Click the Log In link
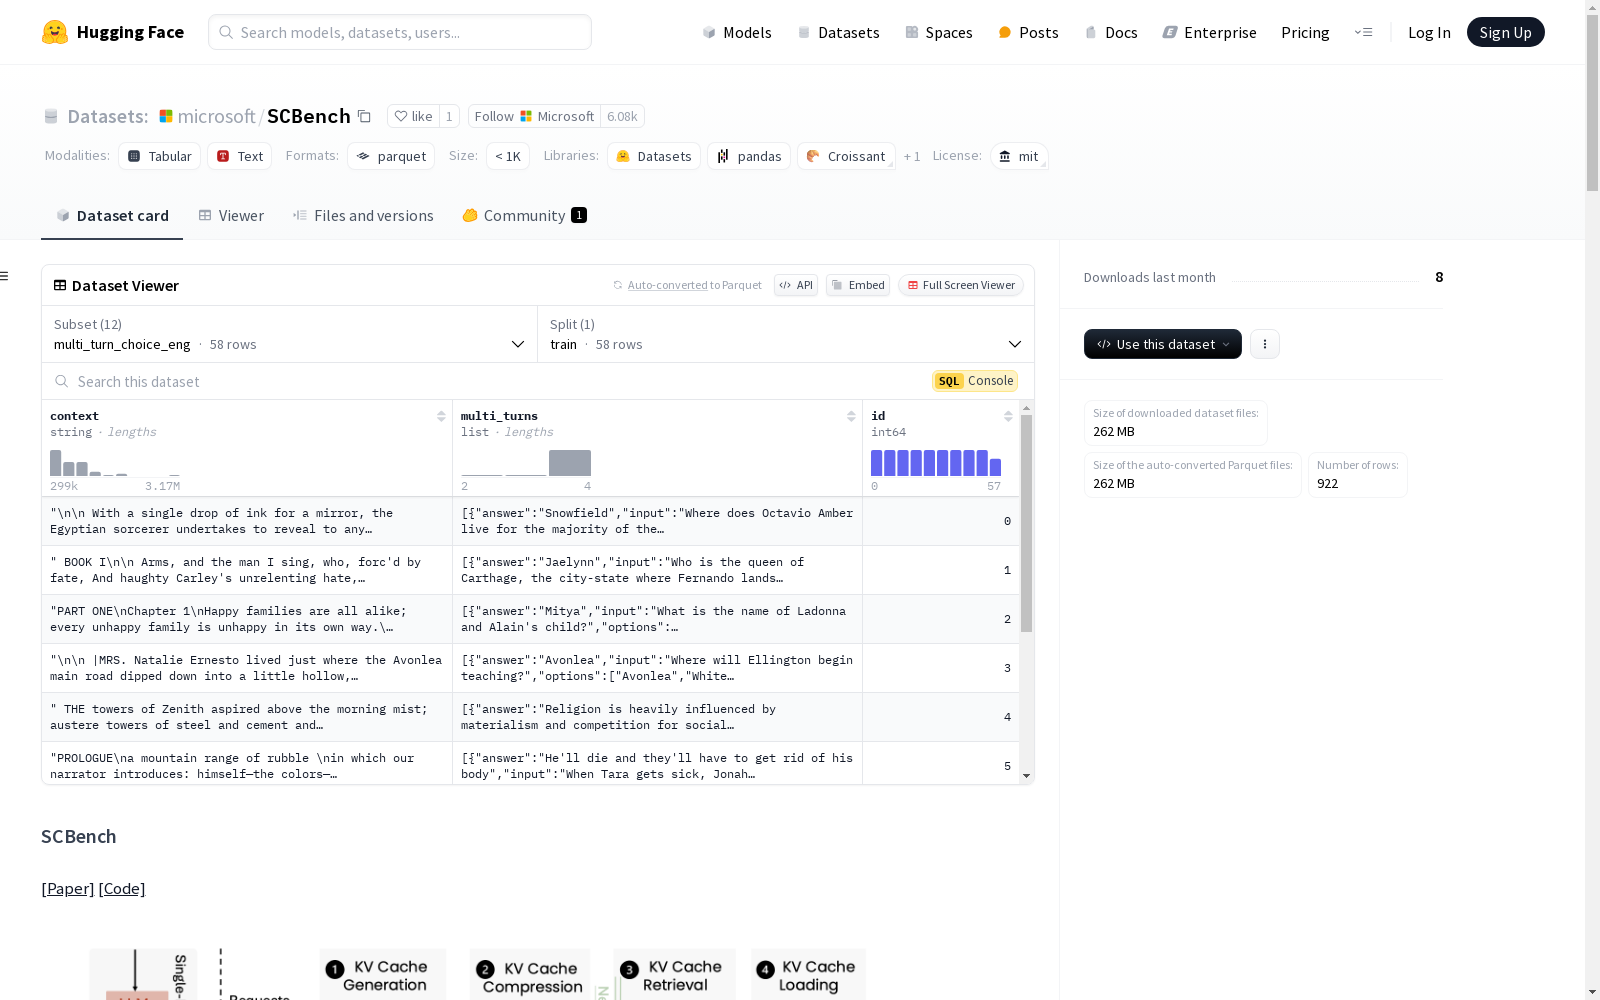This screenshot has height=1000, width=1600. tap(1429, 32)
